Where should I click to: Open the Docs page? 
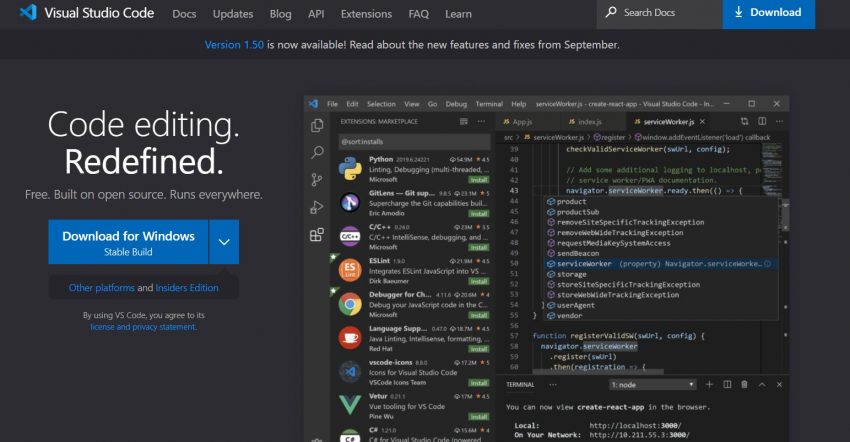184,14
